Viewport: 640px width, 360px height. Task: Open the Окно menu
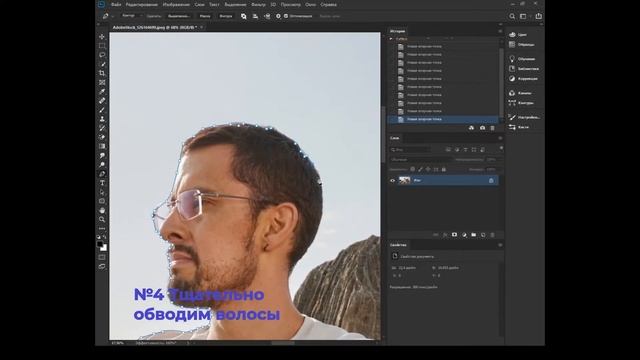311,4
